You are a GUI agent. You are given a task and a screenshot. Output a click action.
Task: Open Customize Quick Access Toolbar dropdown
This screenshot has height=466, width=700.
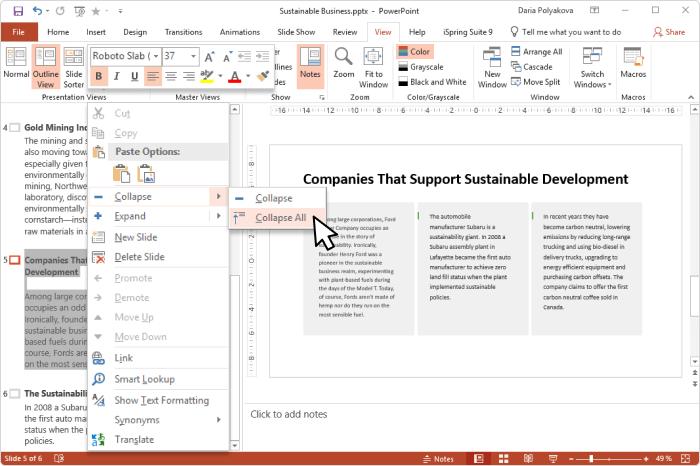coord(121,11)
